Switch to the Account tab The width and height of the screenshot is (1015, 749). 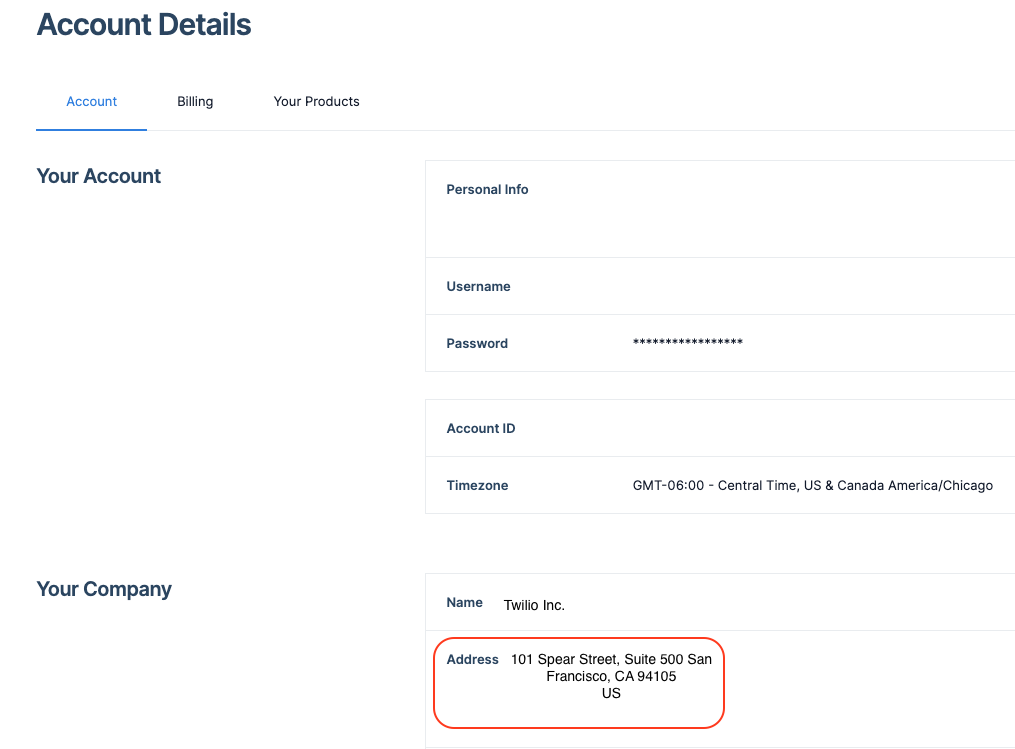tap(91, 102)
